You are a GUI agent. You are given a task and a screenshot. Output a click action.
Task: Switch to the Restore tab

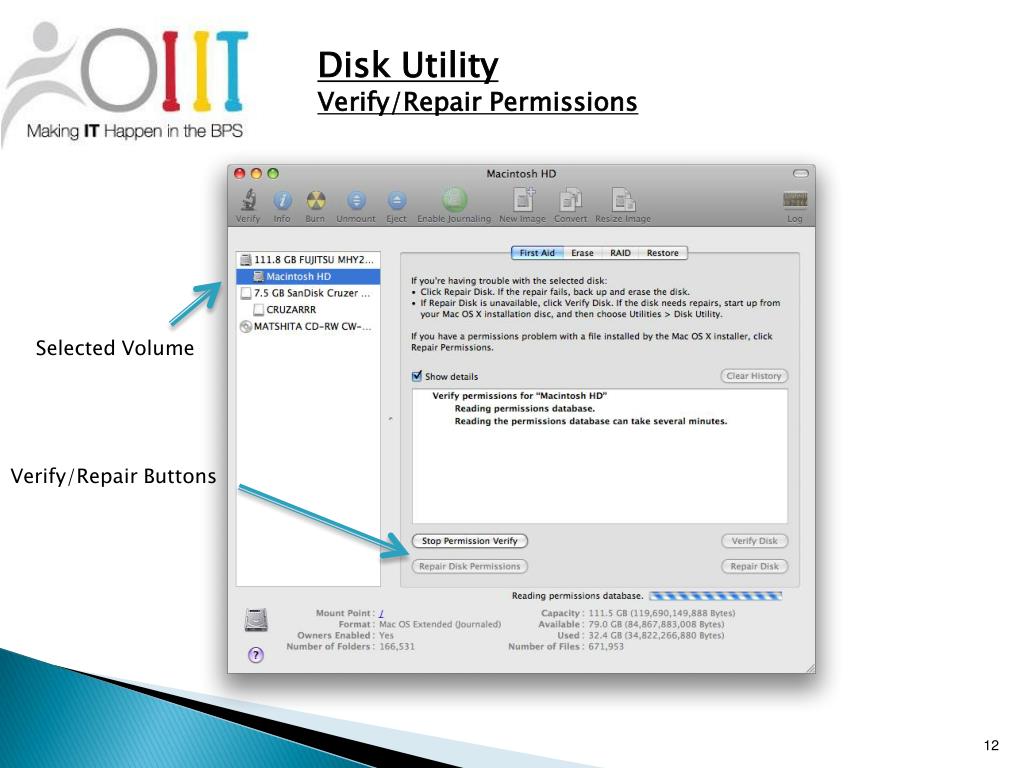tap(663, 253)
